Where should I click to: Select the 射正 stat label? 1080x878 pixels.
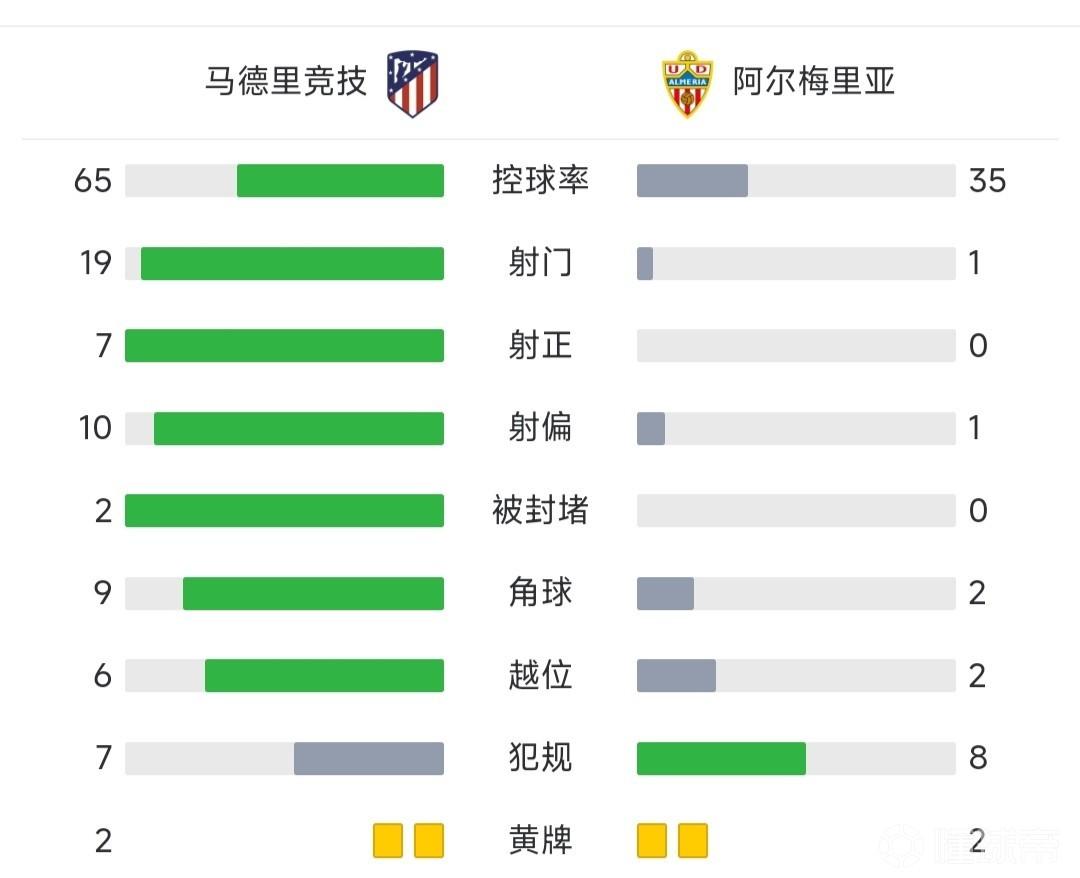click(540, 346)
